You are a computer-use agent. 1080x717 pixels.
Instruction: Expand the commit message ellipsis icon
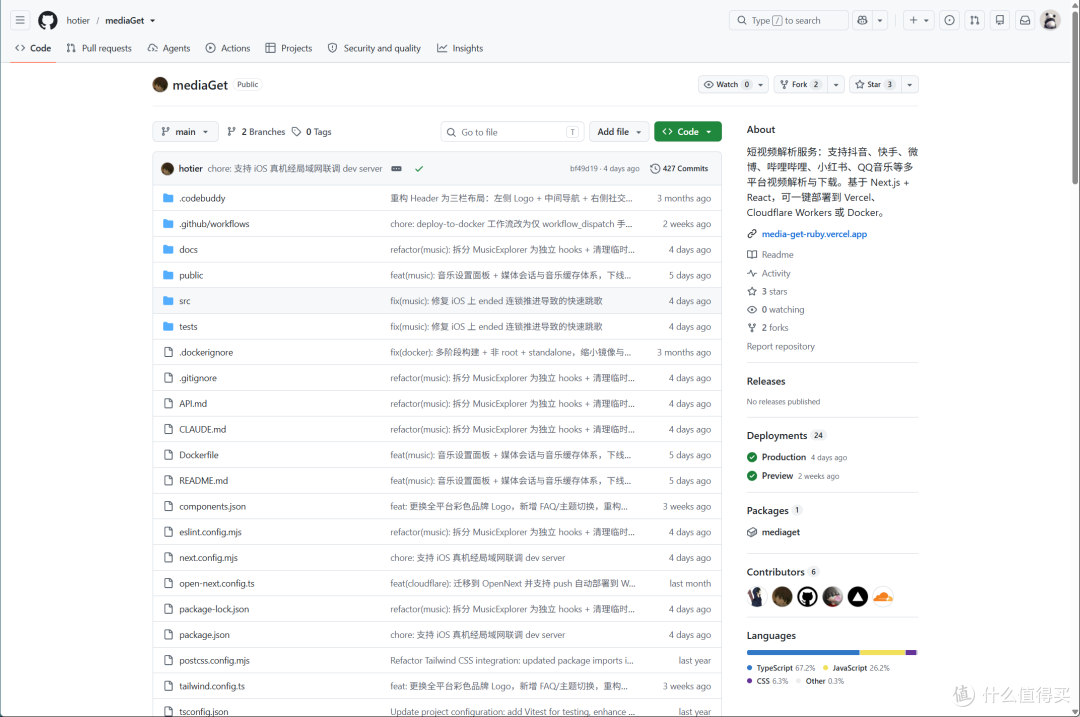click(x=396, y=169)
